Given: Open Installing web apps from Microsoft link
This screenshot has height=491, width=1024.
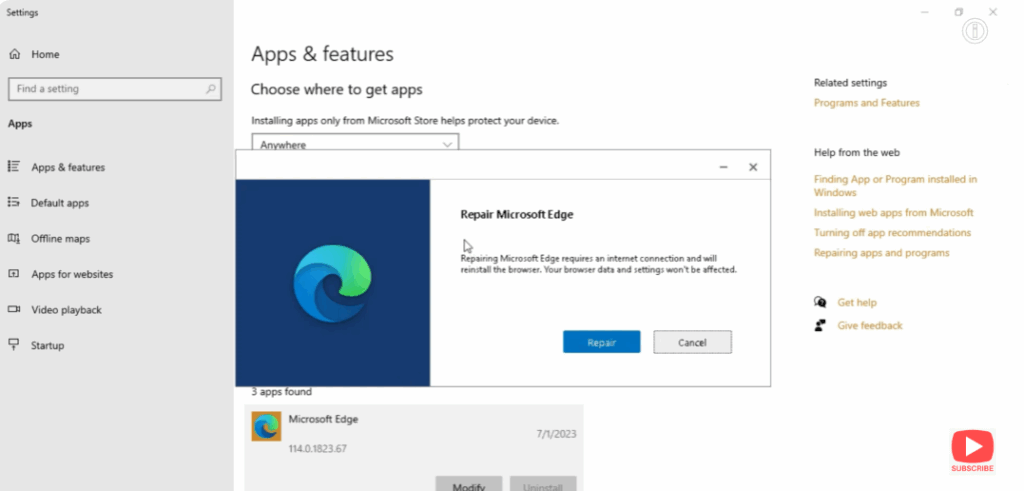Looking at the screenshot, I should (x=893, y=213).
